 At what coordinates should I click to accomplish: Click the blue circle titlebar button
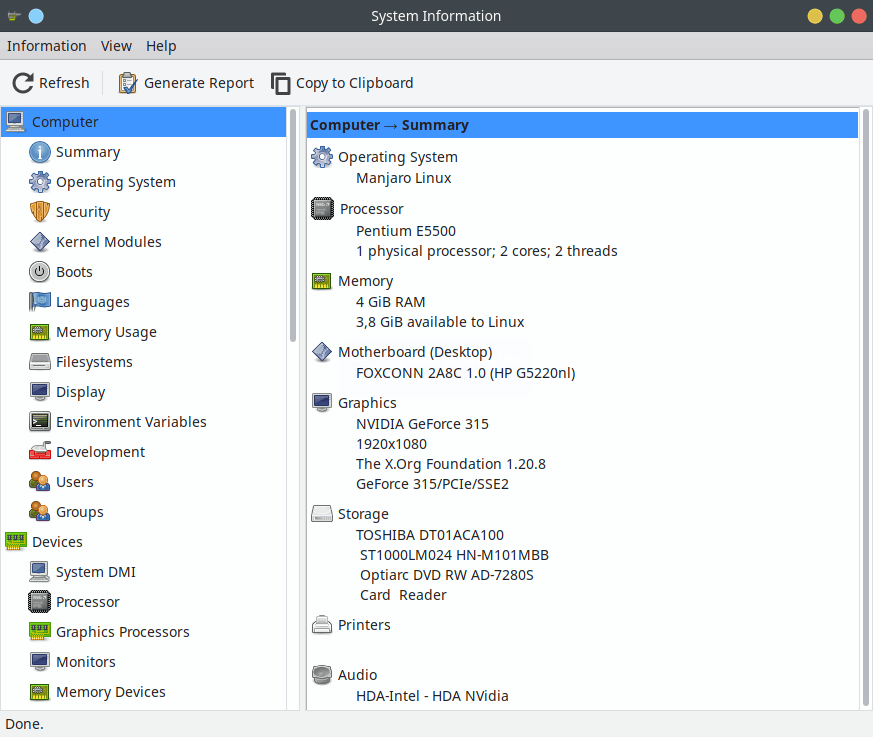pos(36,16)
